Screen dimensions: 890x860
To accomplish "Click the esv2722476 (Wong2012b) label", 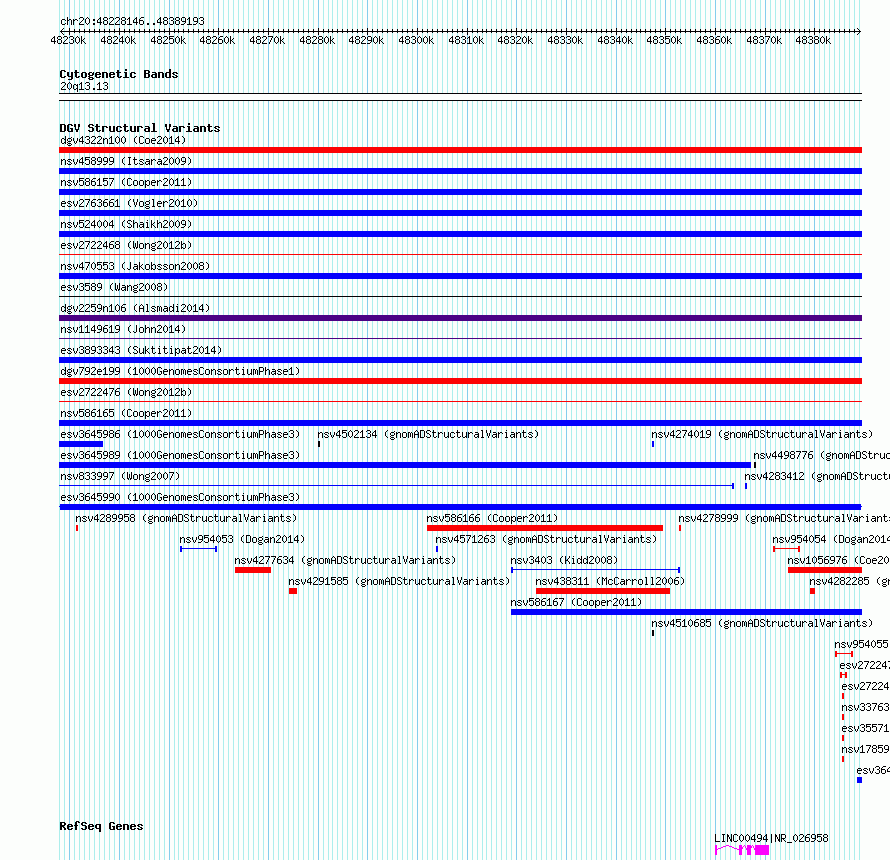I will (x=126, y=392).
